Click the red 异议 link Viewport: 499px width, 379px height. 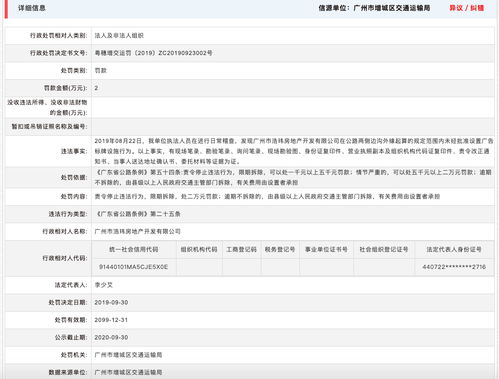pos(456,8)
